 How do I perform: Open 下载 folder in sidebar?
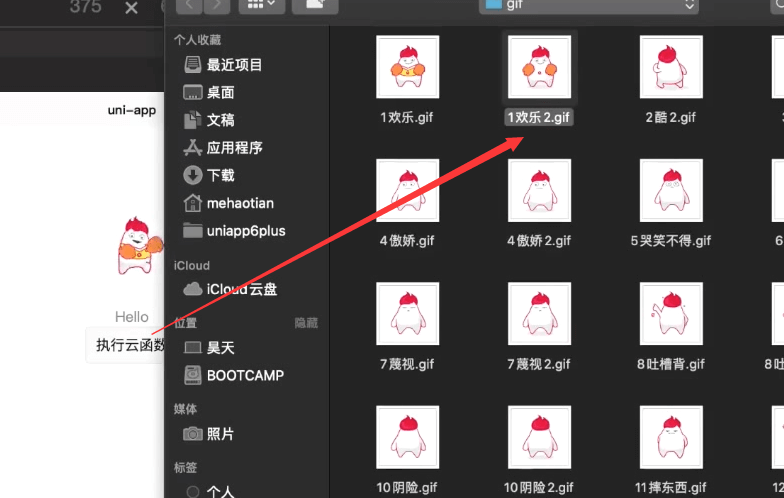coord(209,176)
